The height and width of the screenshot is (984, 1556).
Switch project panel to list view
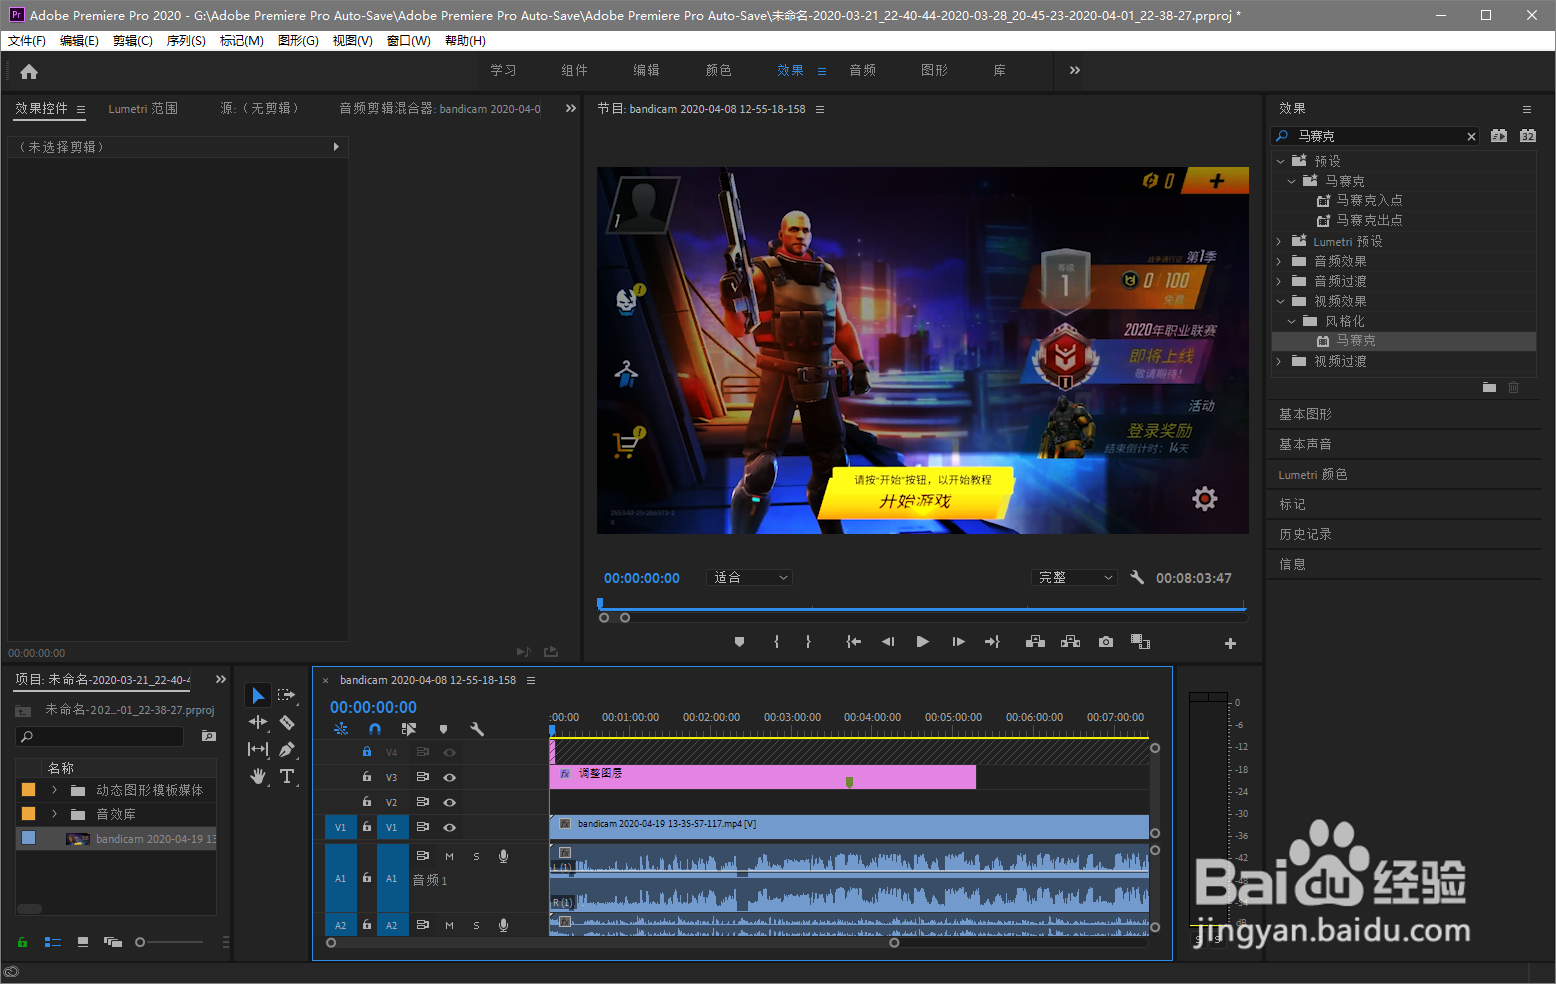pos(53,942)
